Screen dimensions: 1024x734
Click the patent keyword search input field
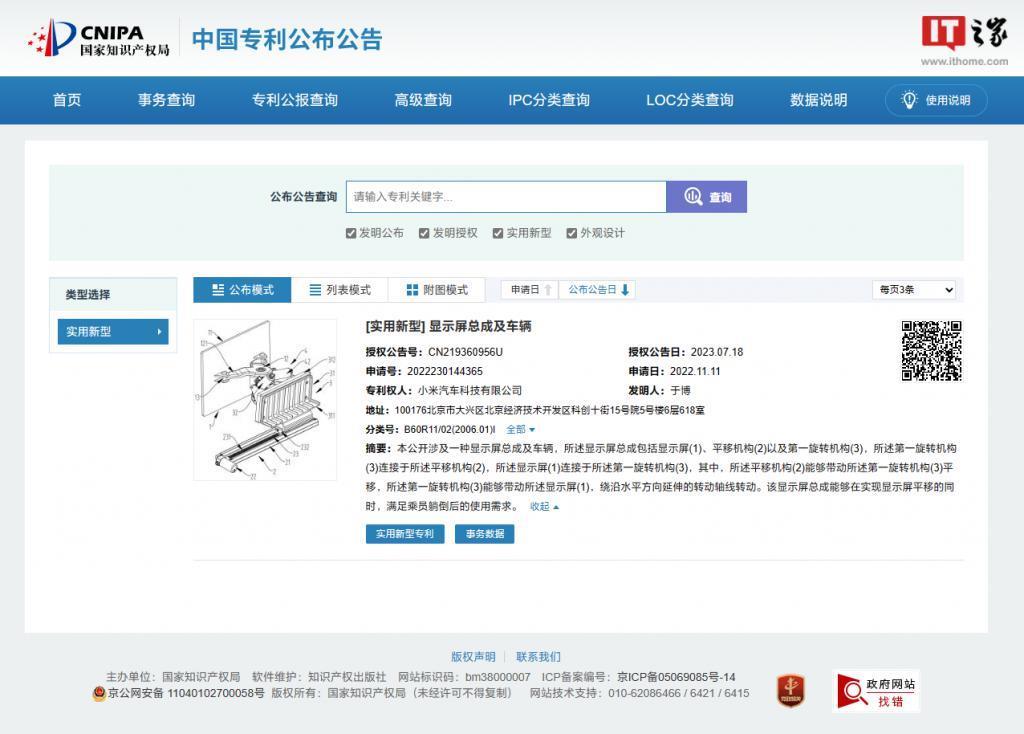(x=505, y=197)
